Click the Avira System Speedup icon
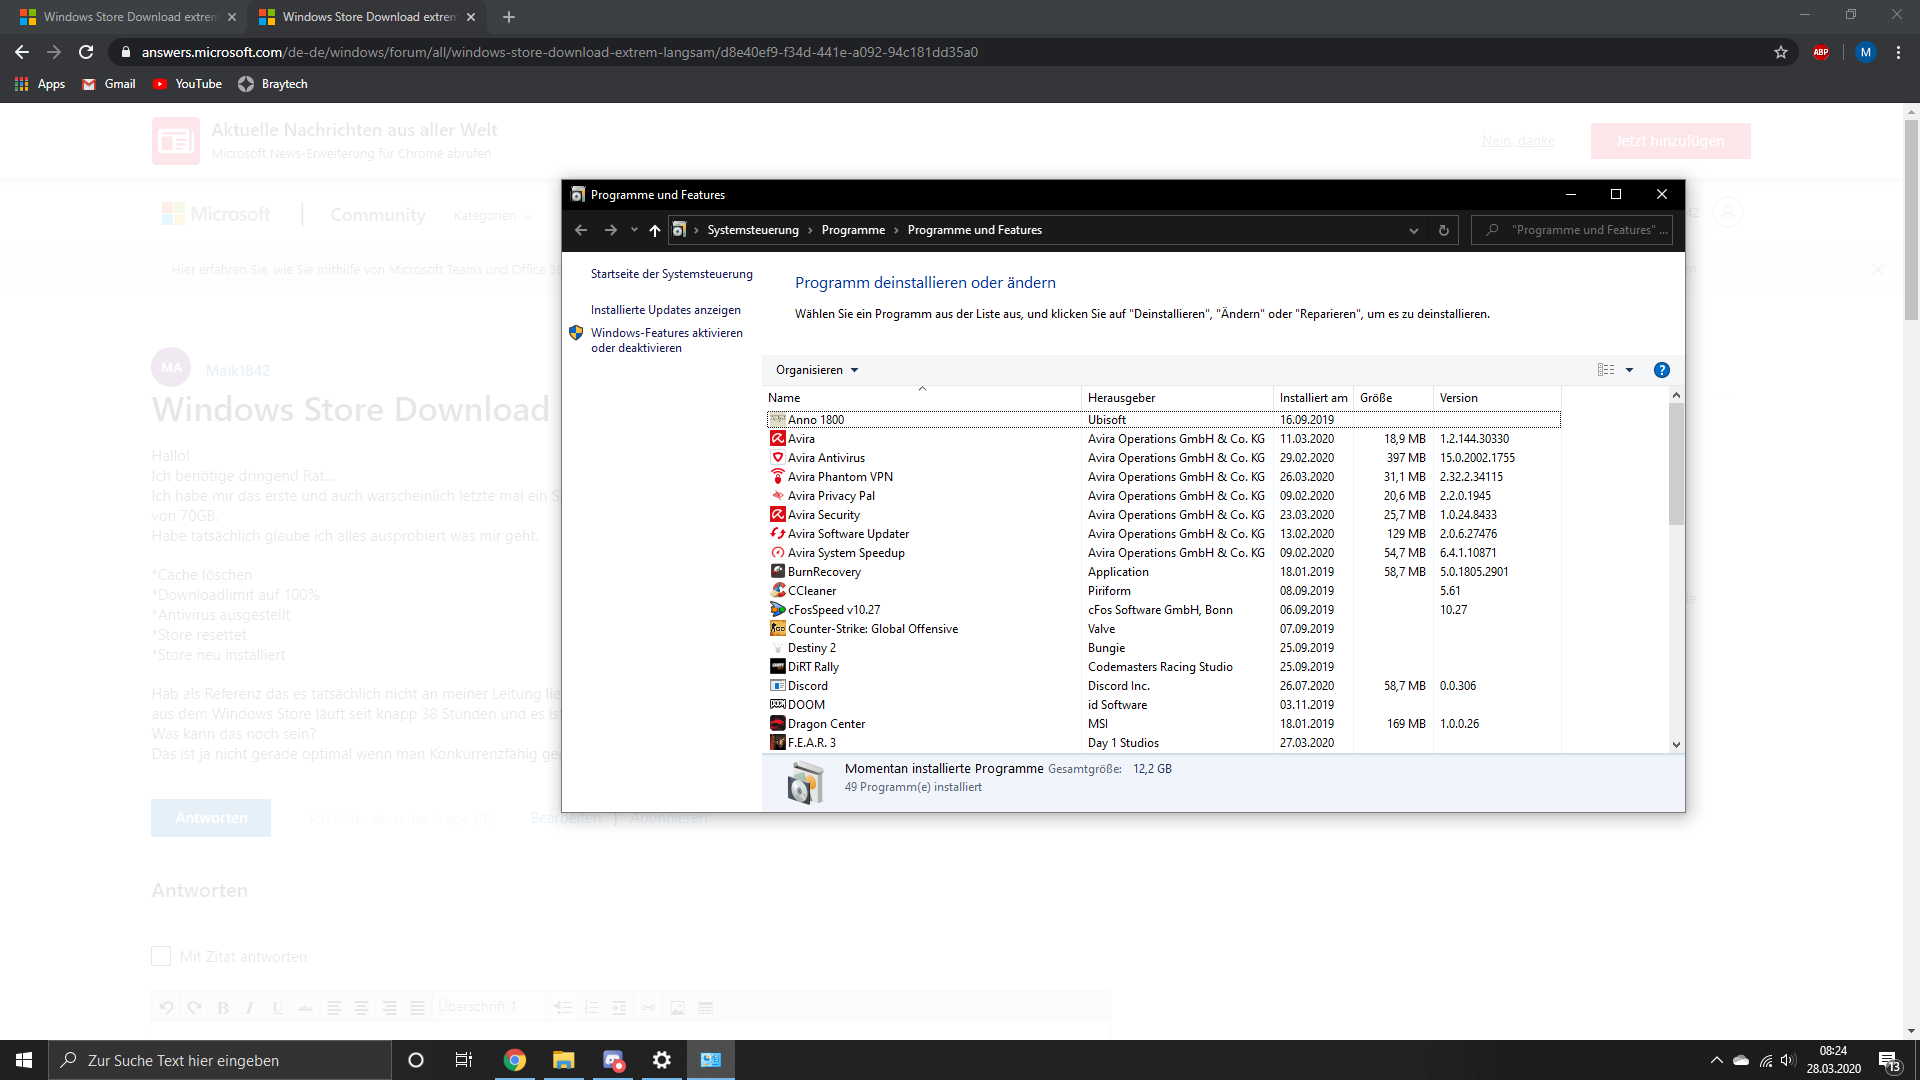Screen dimensions: 1920x1080 click(x=777, y=553)
